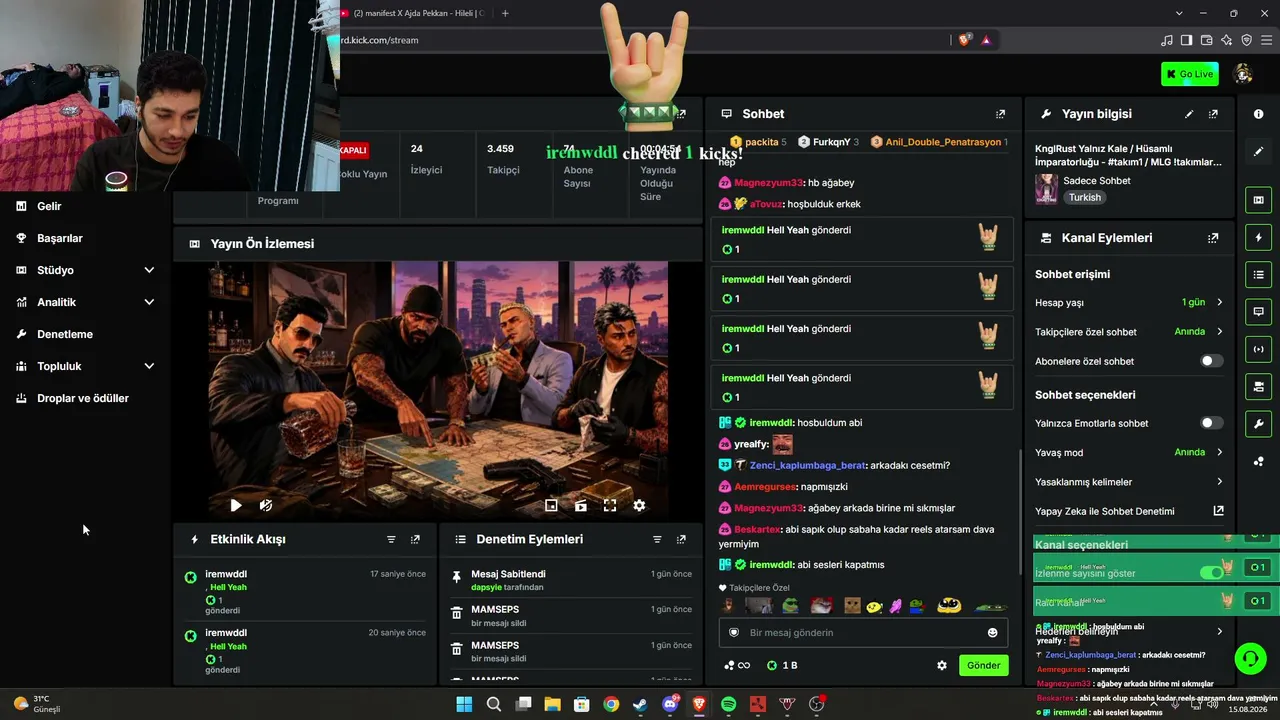Open Spotify from the taskbar
The image size is (1280, 720).
pyautogui.click(x=728, y=704)
